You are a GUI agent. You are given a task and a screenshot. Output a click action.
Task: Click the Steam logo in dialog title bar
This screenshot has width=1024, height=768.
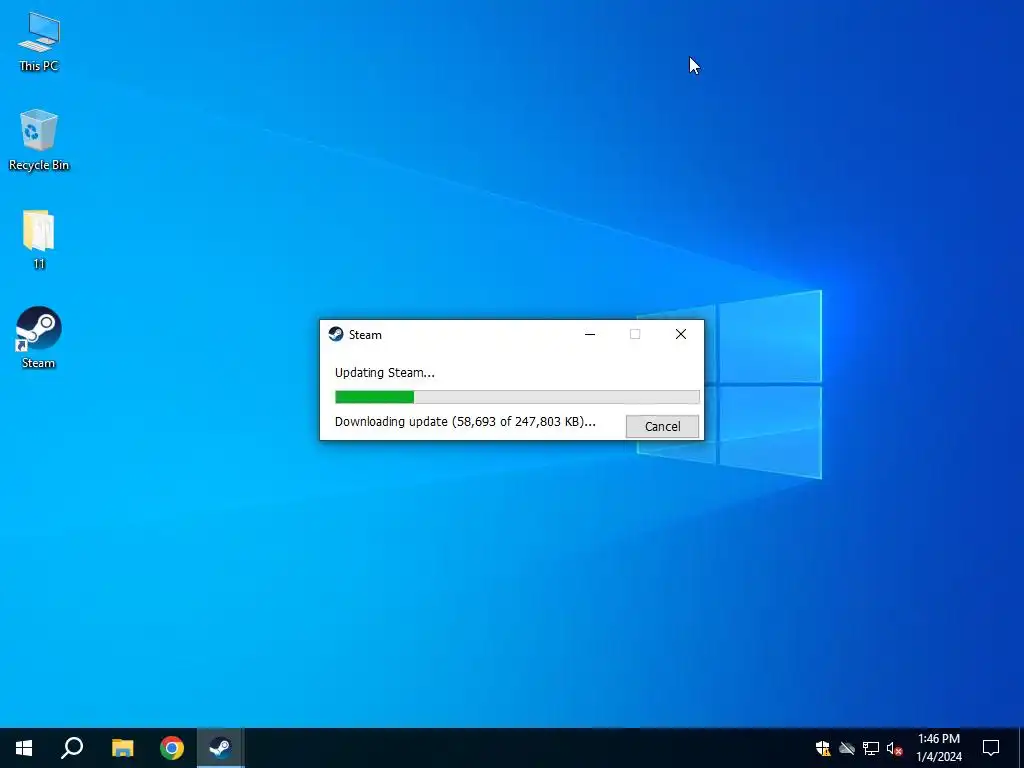coord(336,334)
